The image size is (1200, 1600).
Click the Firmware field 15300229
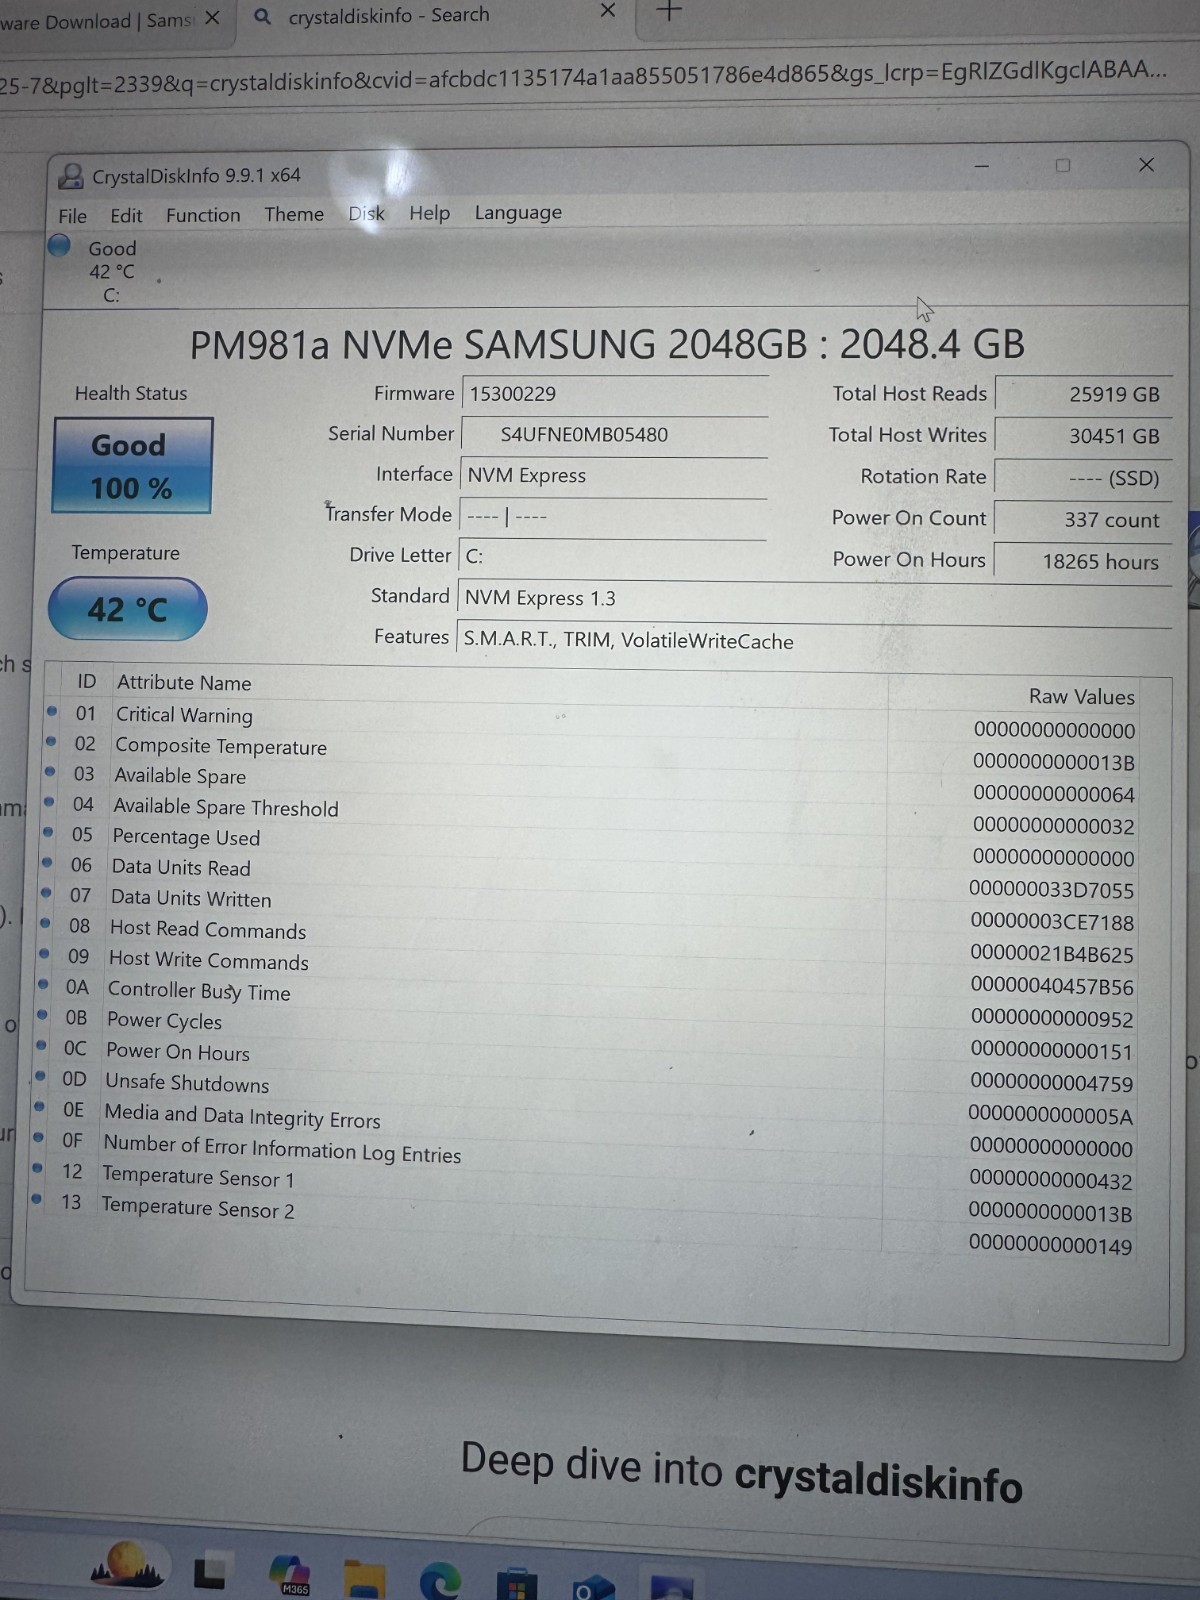pos(615,394)
